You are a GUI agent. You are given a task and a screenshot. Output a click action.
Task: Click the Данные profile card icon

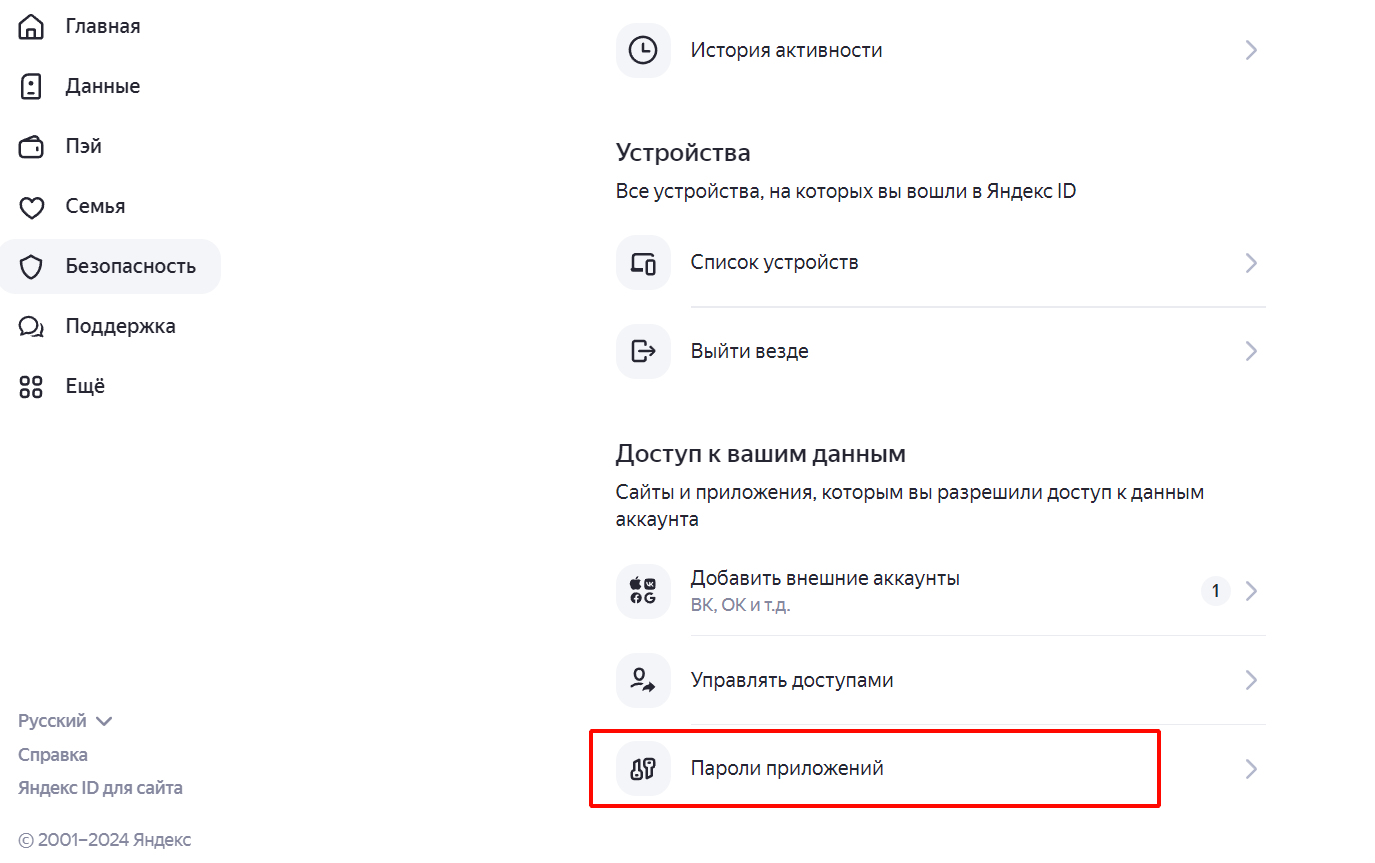tap(32, 86)
